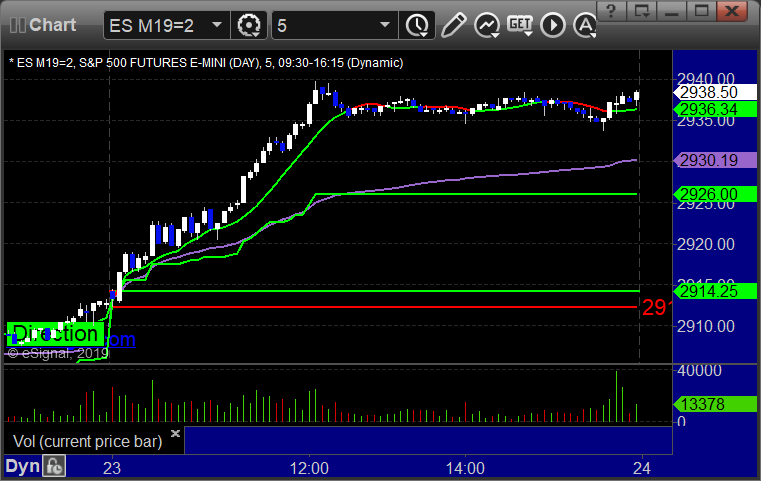Screen dimensions: 761x481
Task: Click the 2910.00 price axis label
Action: coord(706,326)
